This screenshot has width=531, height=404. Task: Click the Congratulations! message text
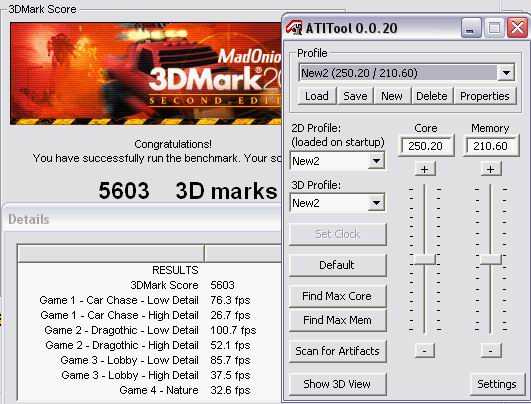(173, 144)
